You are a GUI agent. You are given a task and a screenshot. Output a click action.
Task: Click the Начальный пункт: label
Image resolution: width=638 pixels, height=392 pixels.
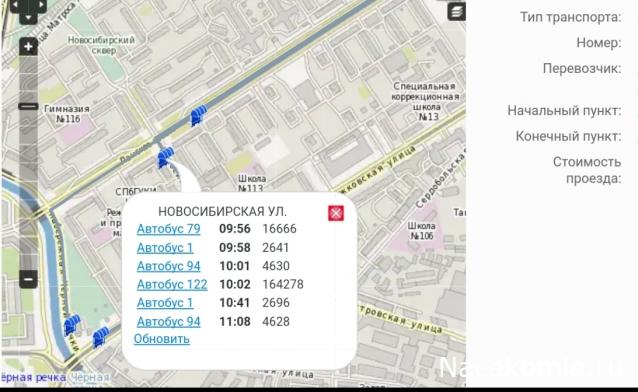564,111
